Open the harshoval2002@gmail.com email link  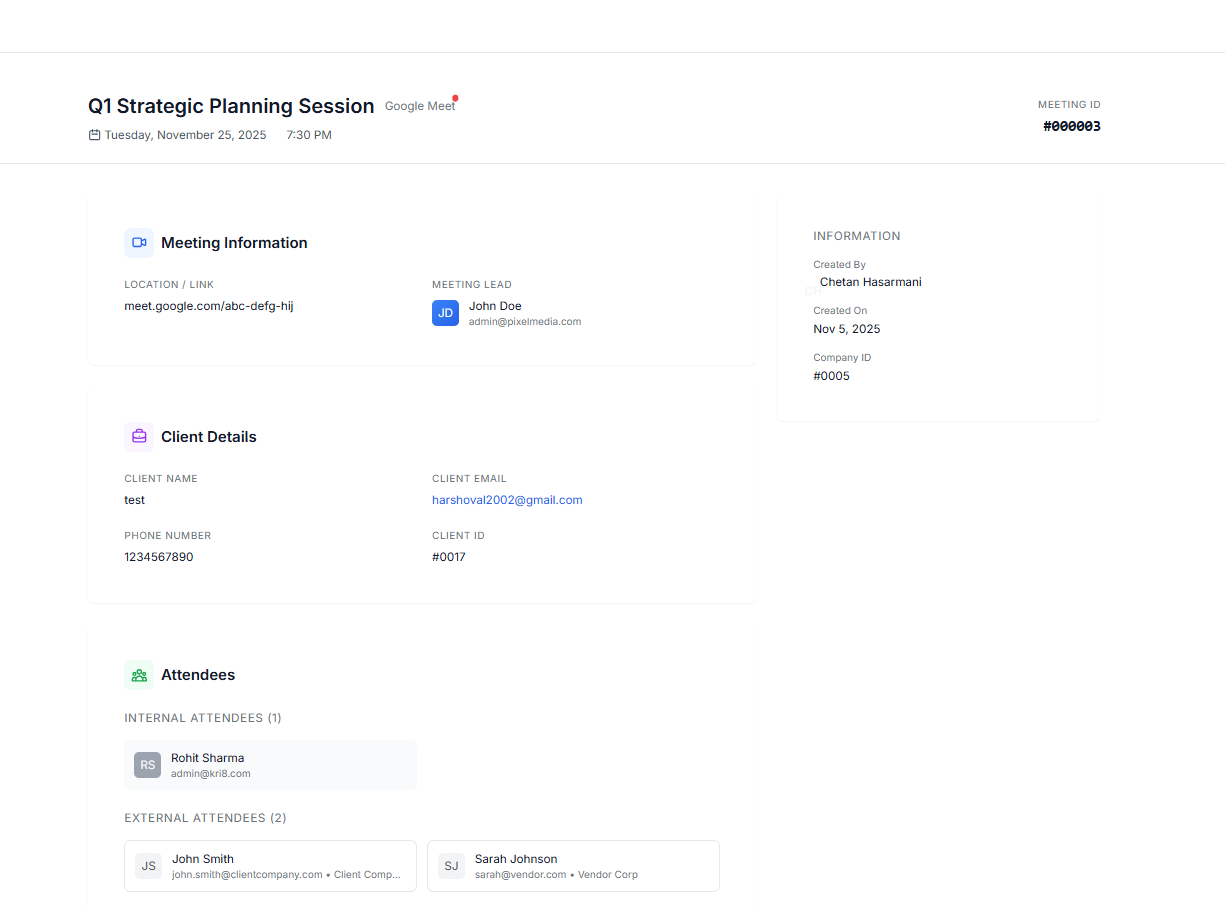pyautogui.click(x=507, y=500)
